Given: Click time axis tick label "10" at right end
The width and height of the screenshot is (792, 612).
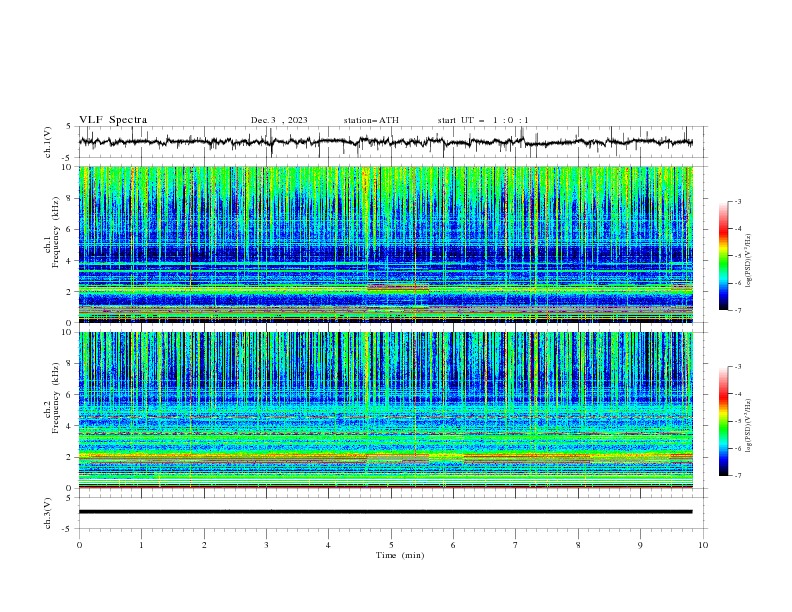Looking at the screenshot, I should click(x=703, y=545).
